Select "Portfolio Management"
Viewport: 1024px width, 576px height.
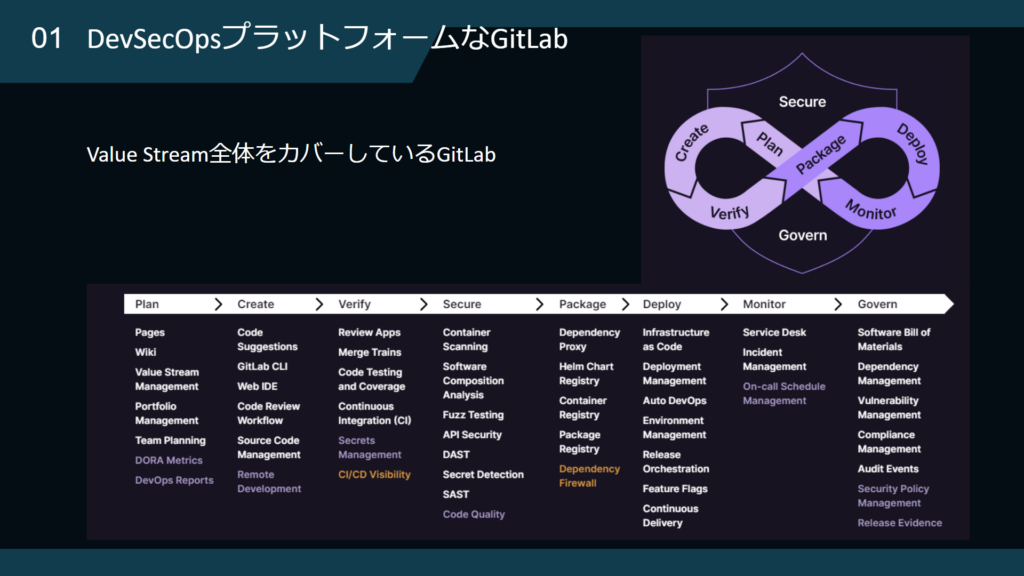[167, 413]
